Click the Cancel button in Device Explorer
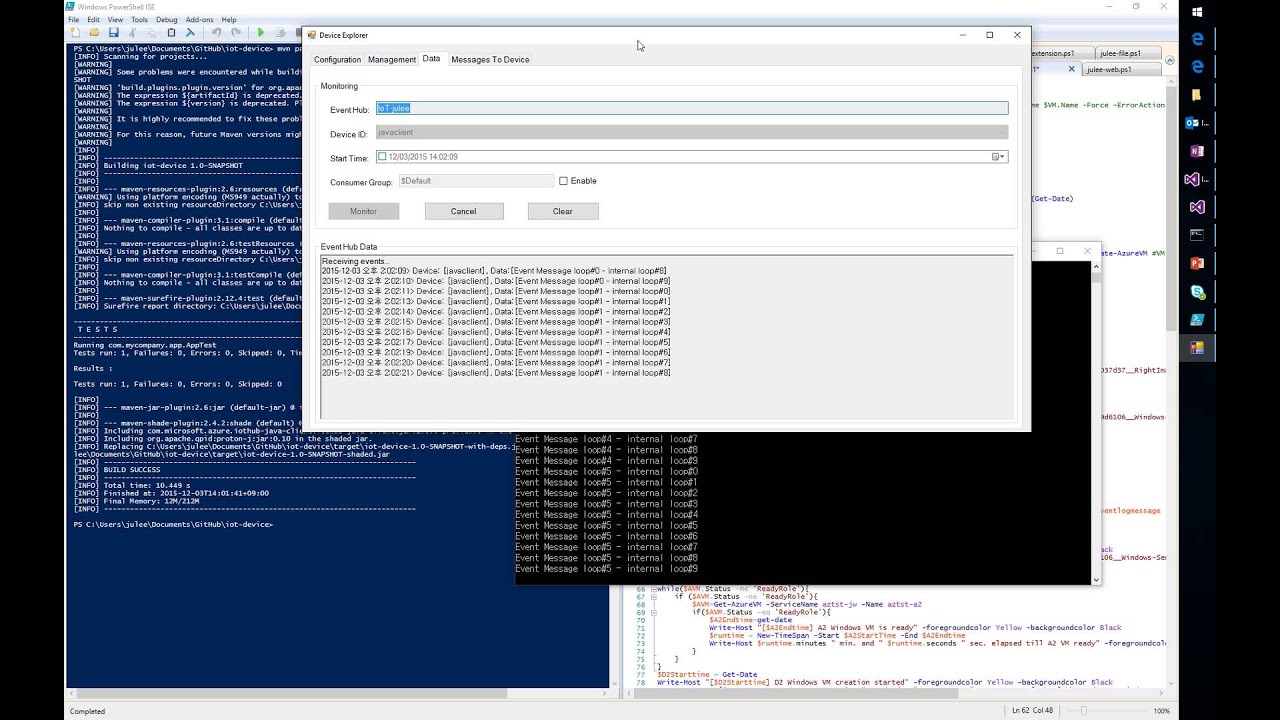The height and width of the screenshot is (720, 1280). [x=464, y=211]
